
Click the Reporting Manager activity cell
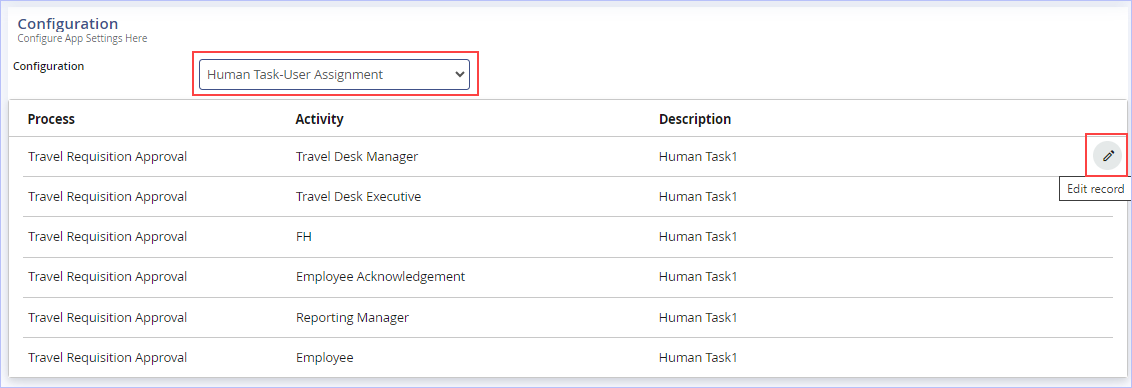[x=352, y=317]
